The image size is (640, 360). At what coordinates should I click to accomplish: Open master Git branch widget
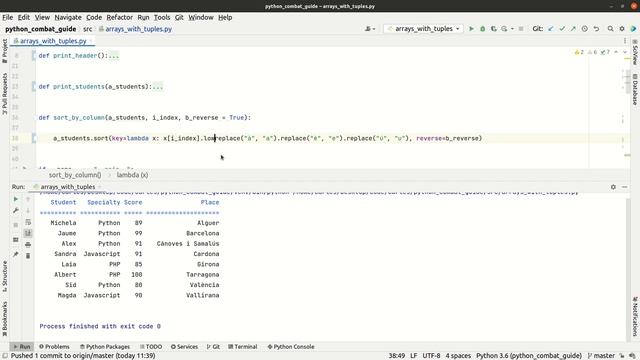coord(601,356)
